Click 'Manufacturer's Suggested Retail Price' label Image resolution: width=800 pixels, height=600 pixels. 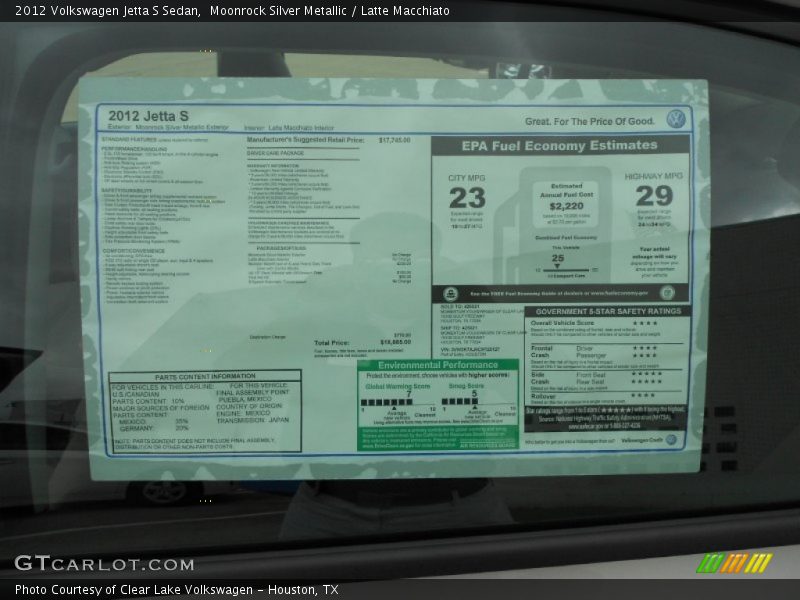(306, 140)
